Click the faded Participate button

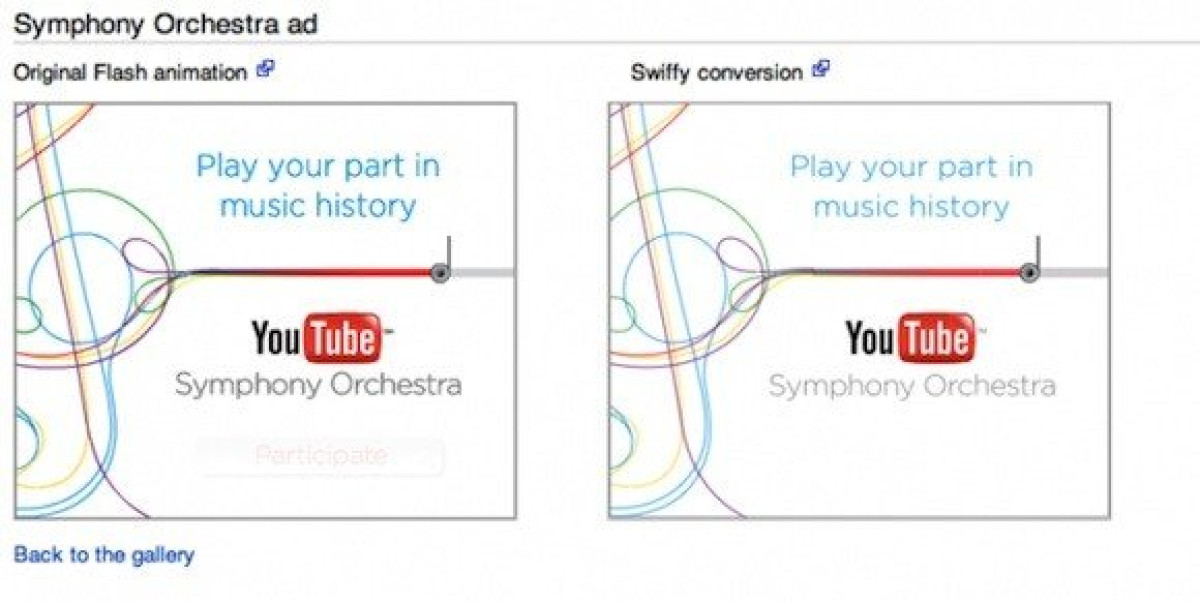point(320,456)
